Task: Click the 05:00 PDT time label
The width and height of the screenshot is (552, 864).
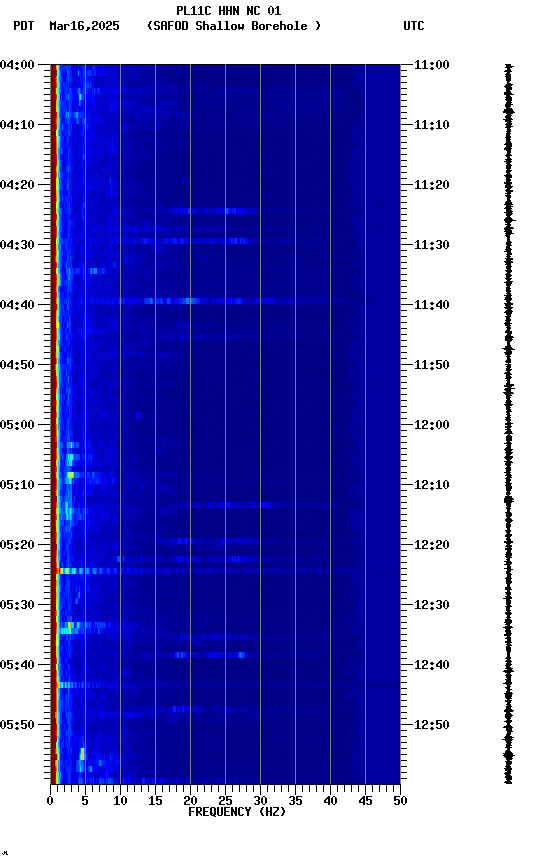Action: 17,425
